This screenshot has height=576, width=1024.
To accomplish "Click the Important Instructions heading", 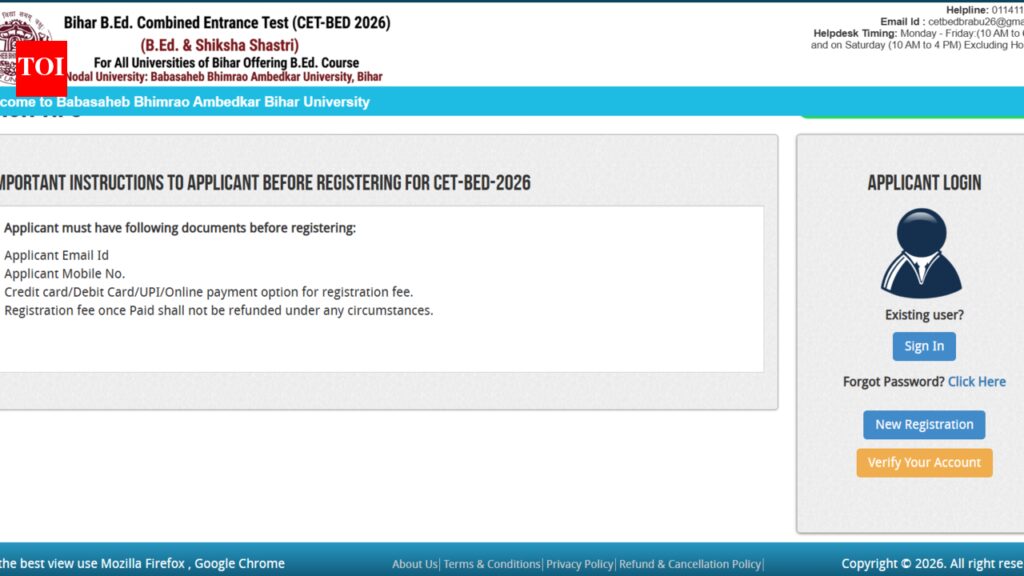I will pyautogui.click(x=264, y=183).
